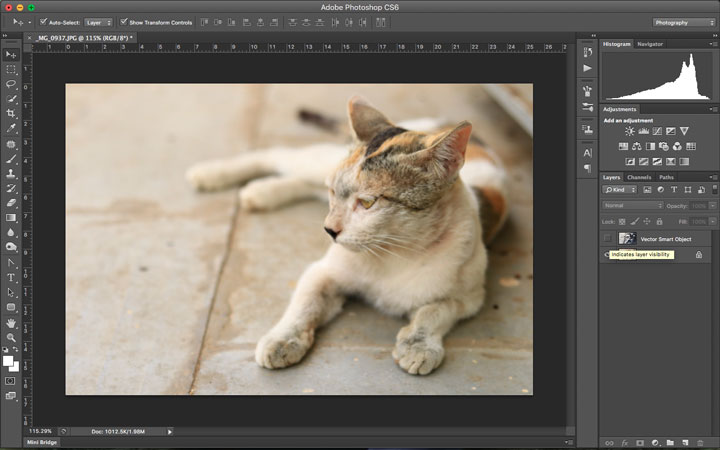Open the Auto-Select Layer dropdown

[98, 21]
